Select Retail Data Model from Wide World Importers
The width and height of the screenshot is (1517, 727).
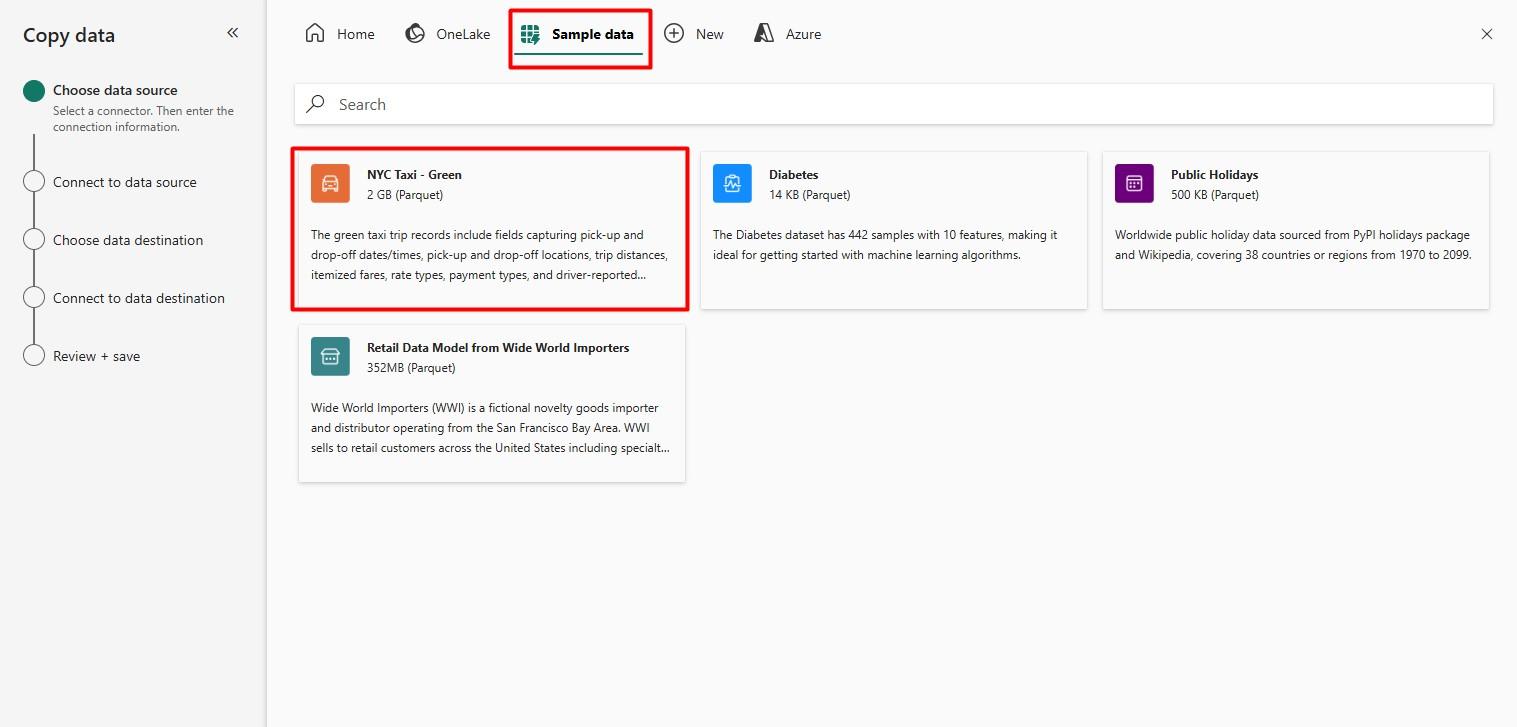[492, 403]
